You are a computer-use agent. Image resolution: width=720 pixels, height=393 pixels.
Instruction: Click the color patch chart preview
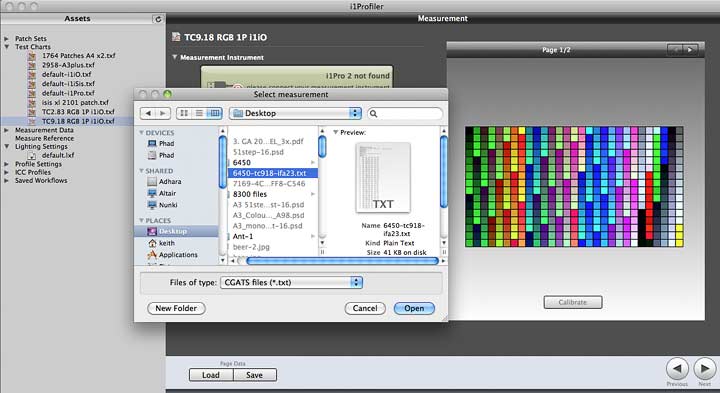[574, 187]
